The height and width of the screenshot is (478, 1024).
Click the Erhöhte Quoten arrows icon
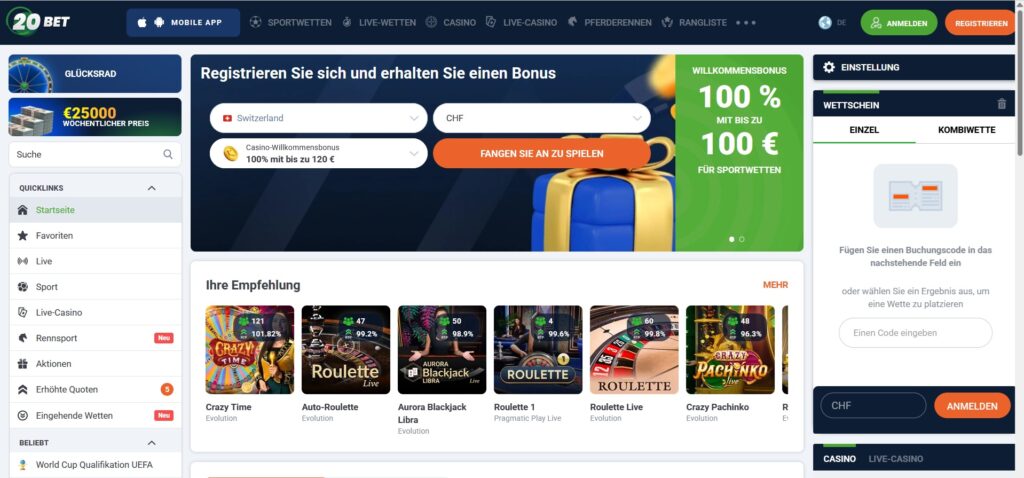23,390
